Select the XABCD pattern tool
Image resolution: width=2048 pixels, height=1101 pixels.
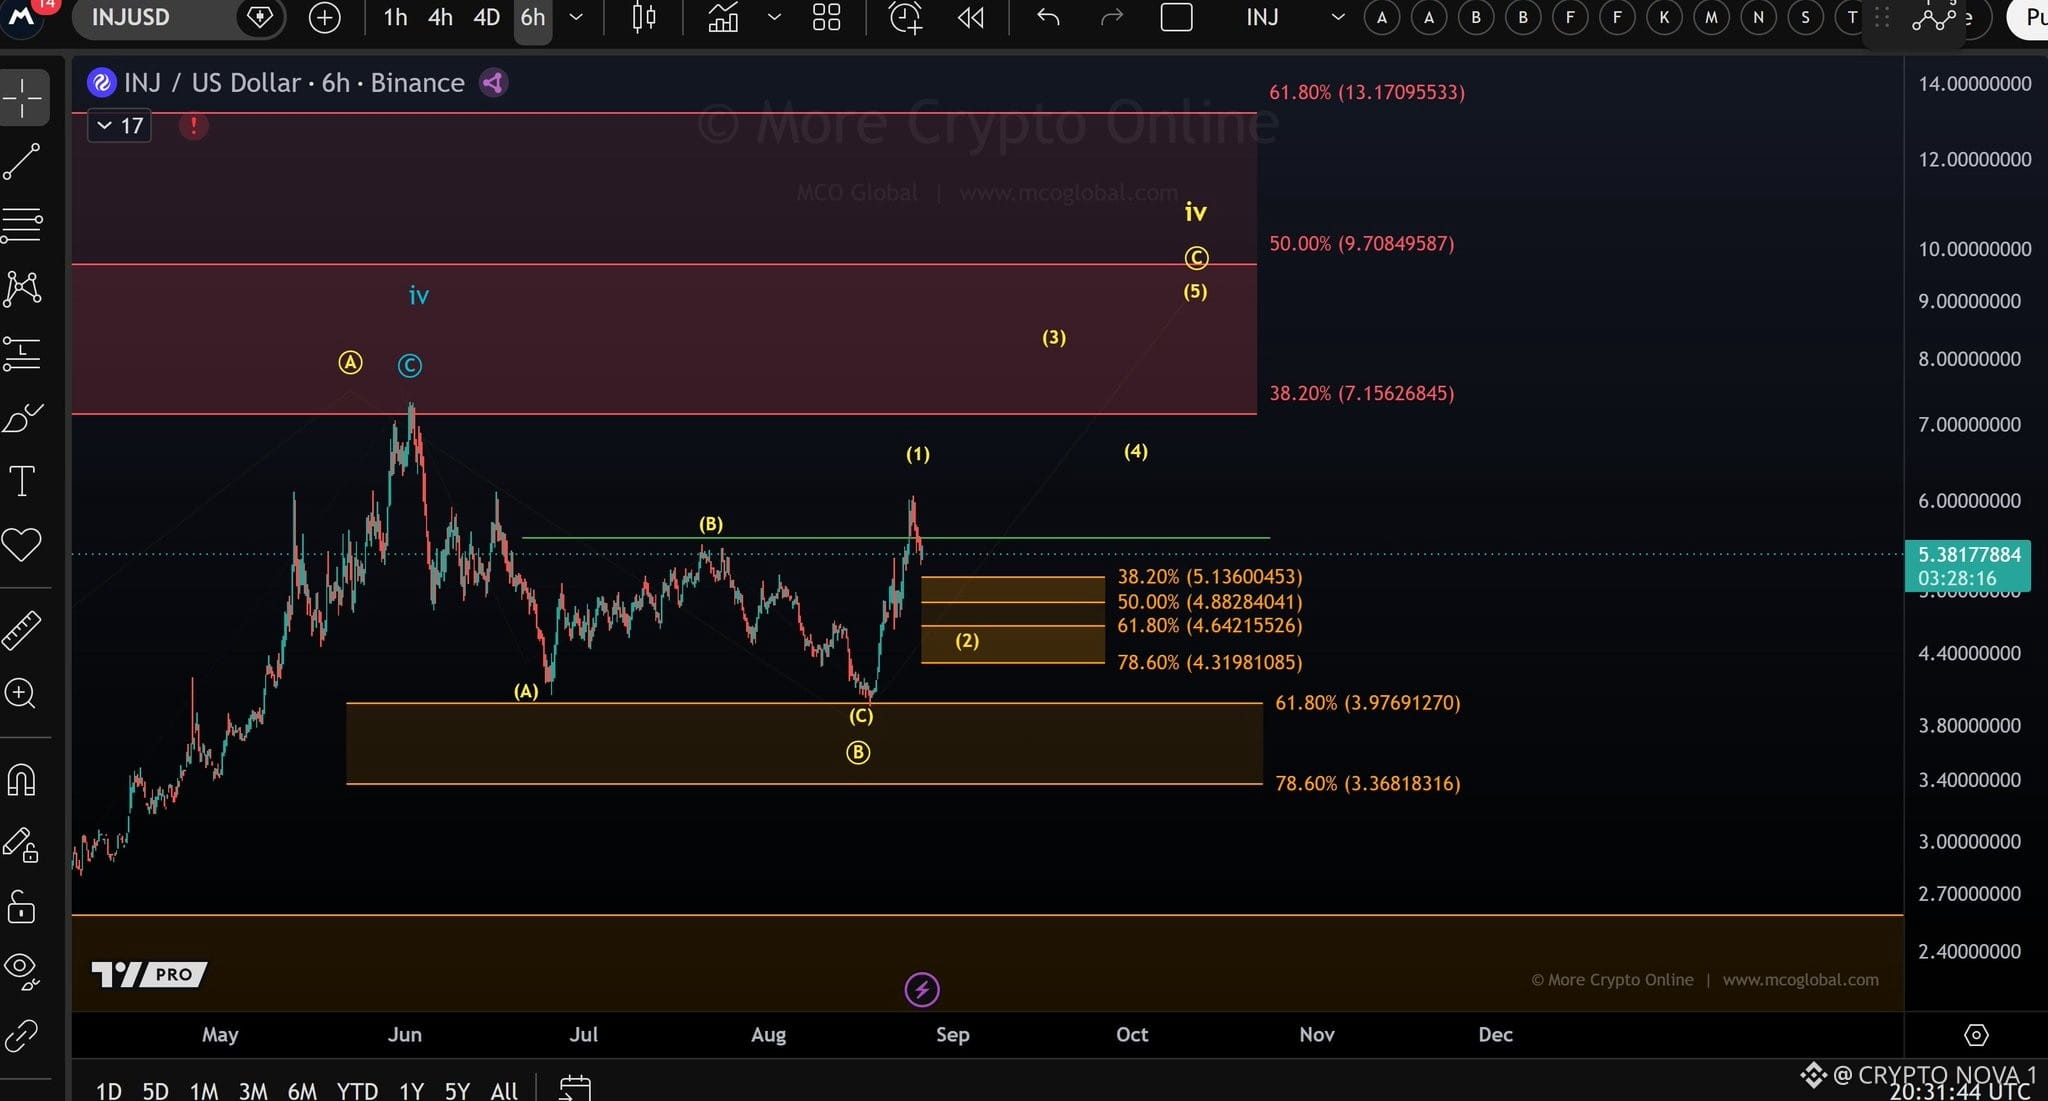point(22,289)
